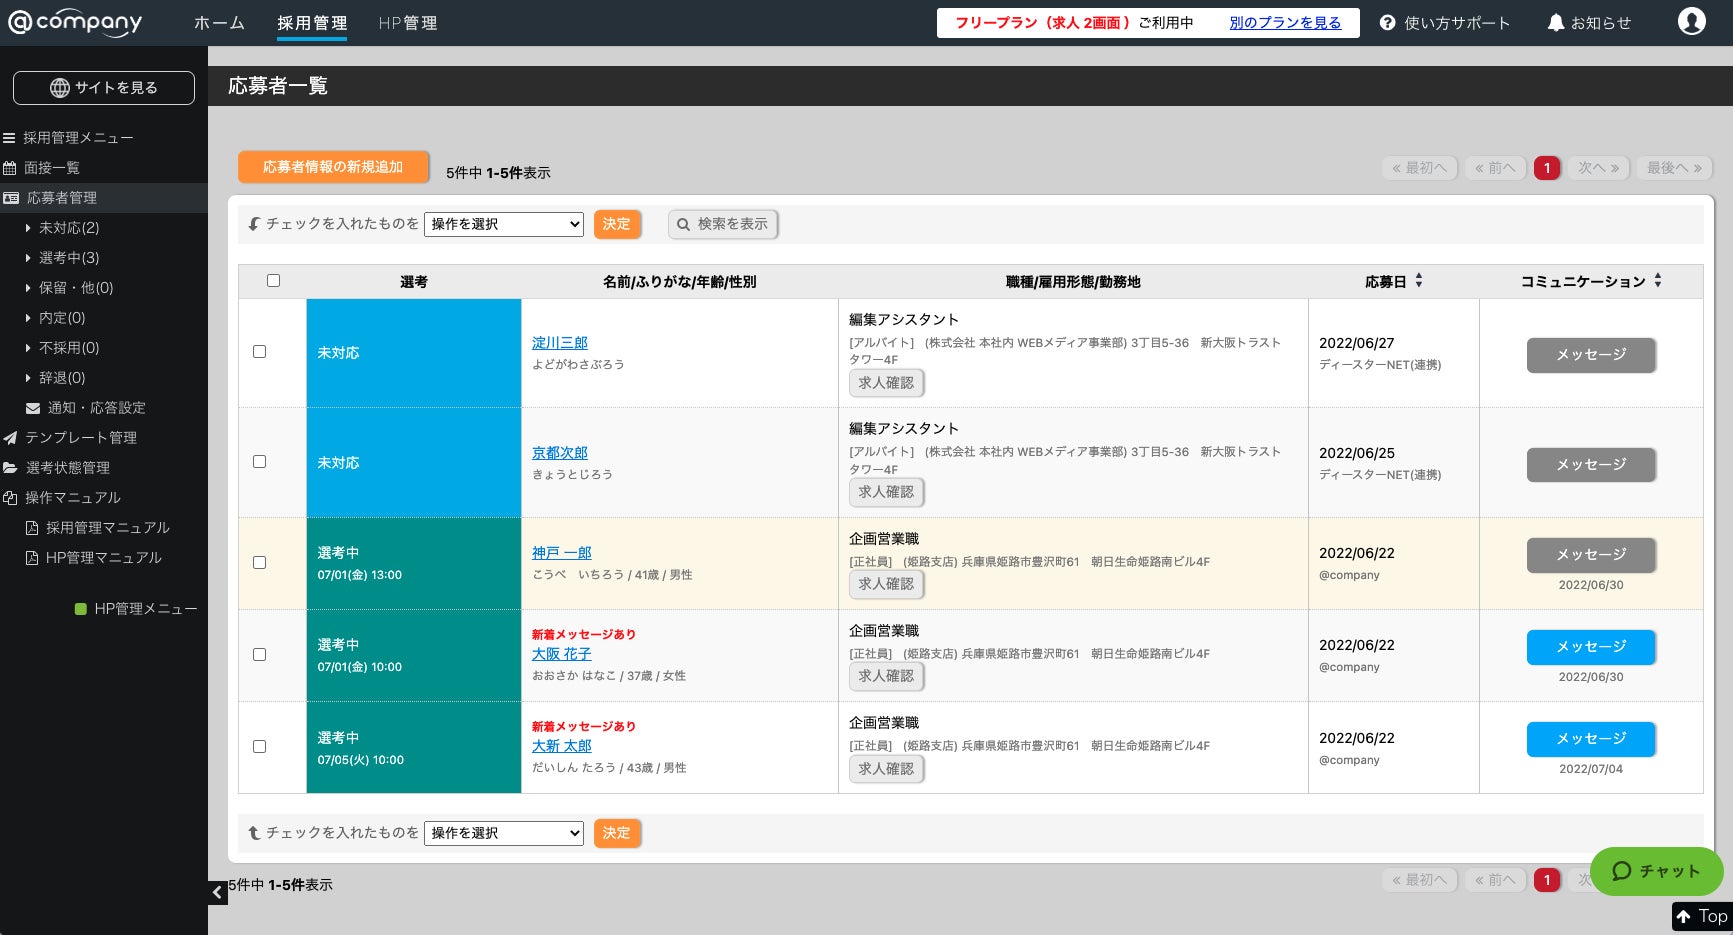Open the top 操作を選択 dropdown

(504, 224)
